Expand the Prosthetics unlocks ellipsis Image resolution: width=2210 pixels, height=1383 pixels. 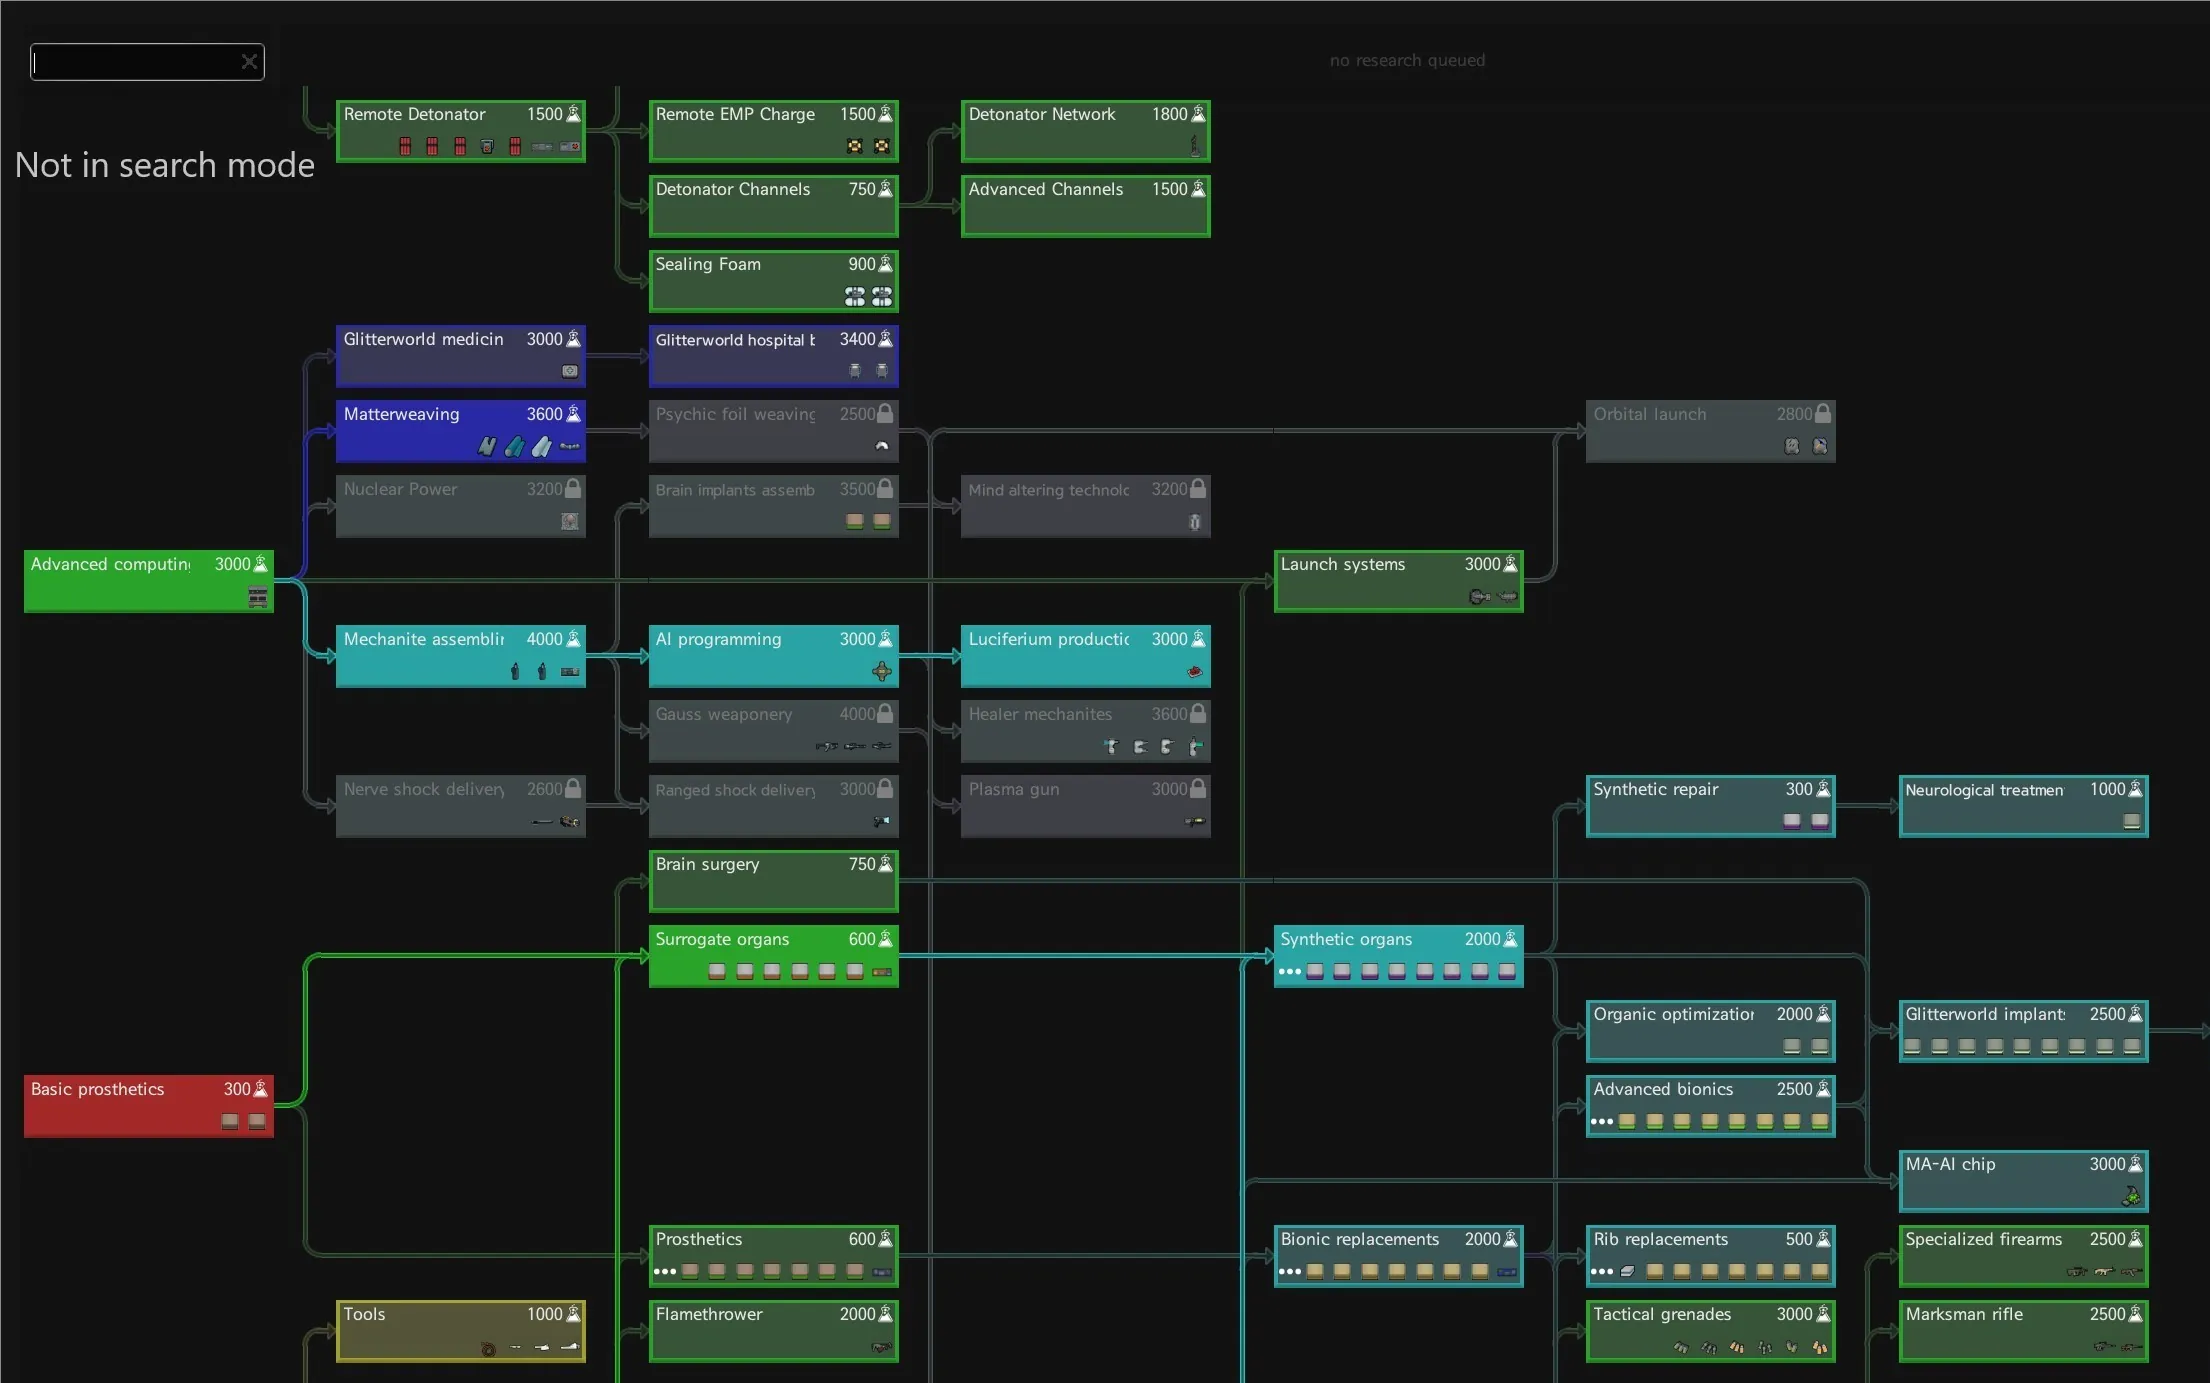point(664,1272)
